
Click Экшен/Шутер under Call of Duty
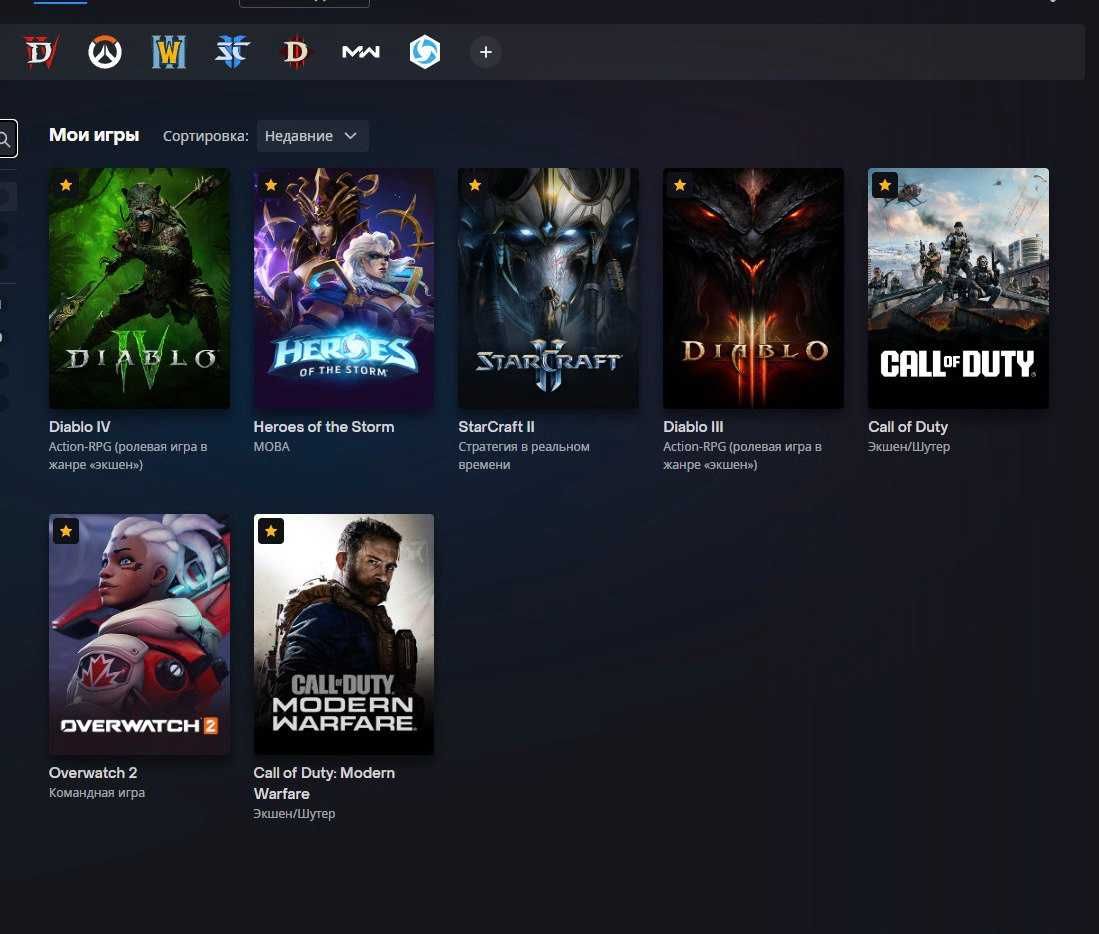coord(909,446)
